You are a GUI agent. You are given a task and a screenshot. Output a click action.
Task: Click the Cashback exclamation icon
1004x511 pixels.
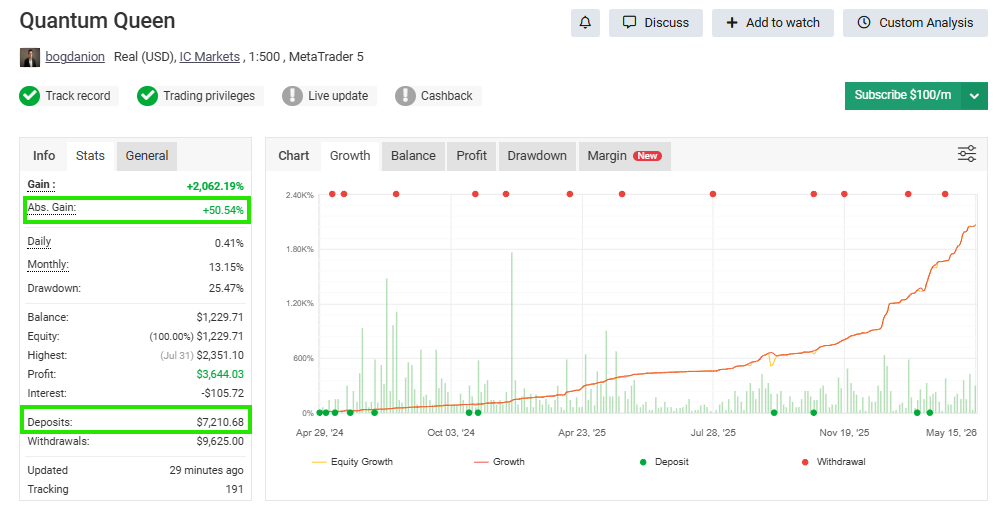[x=405, y=96]
